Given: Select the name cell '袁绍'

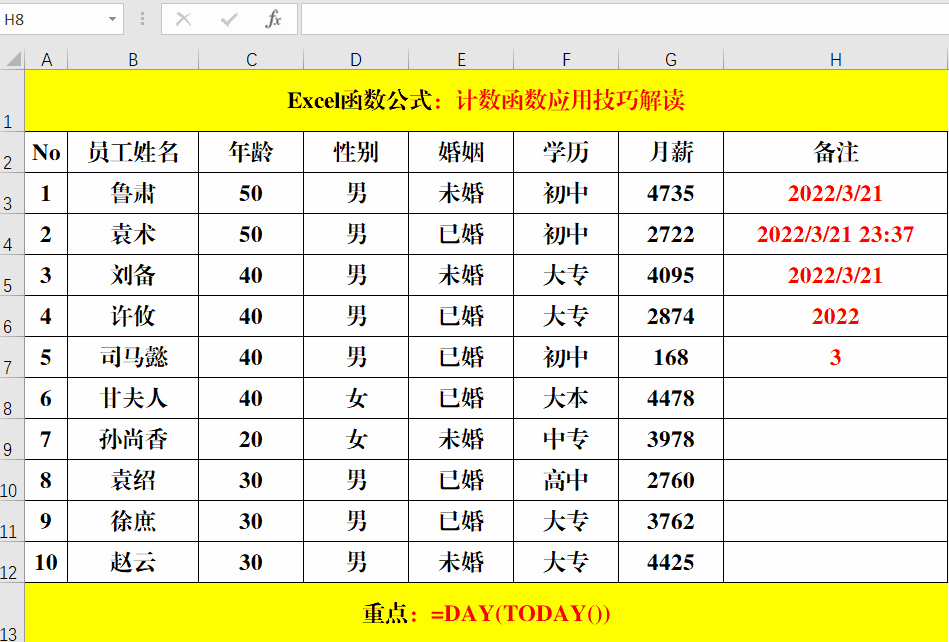Looking at the screenshot, I should click(133, 480).
